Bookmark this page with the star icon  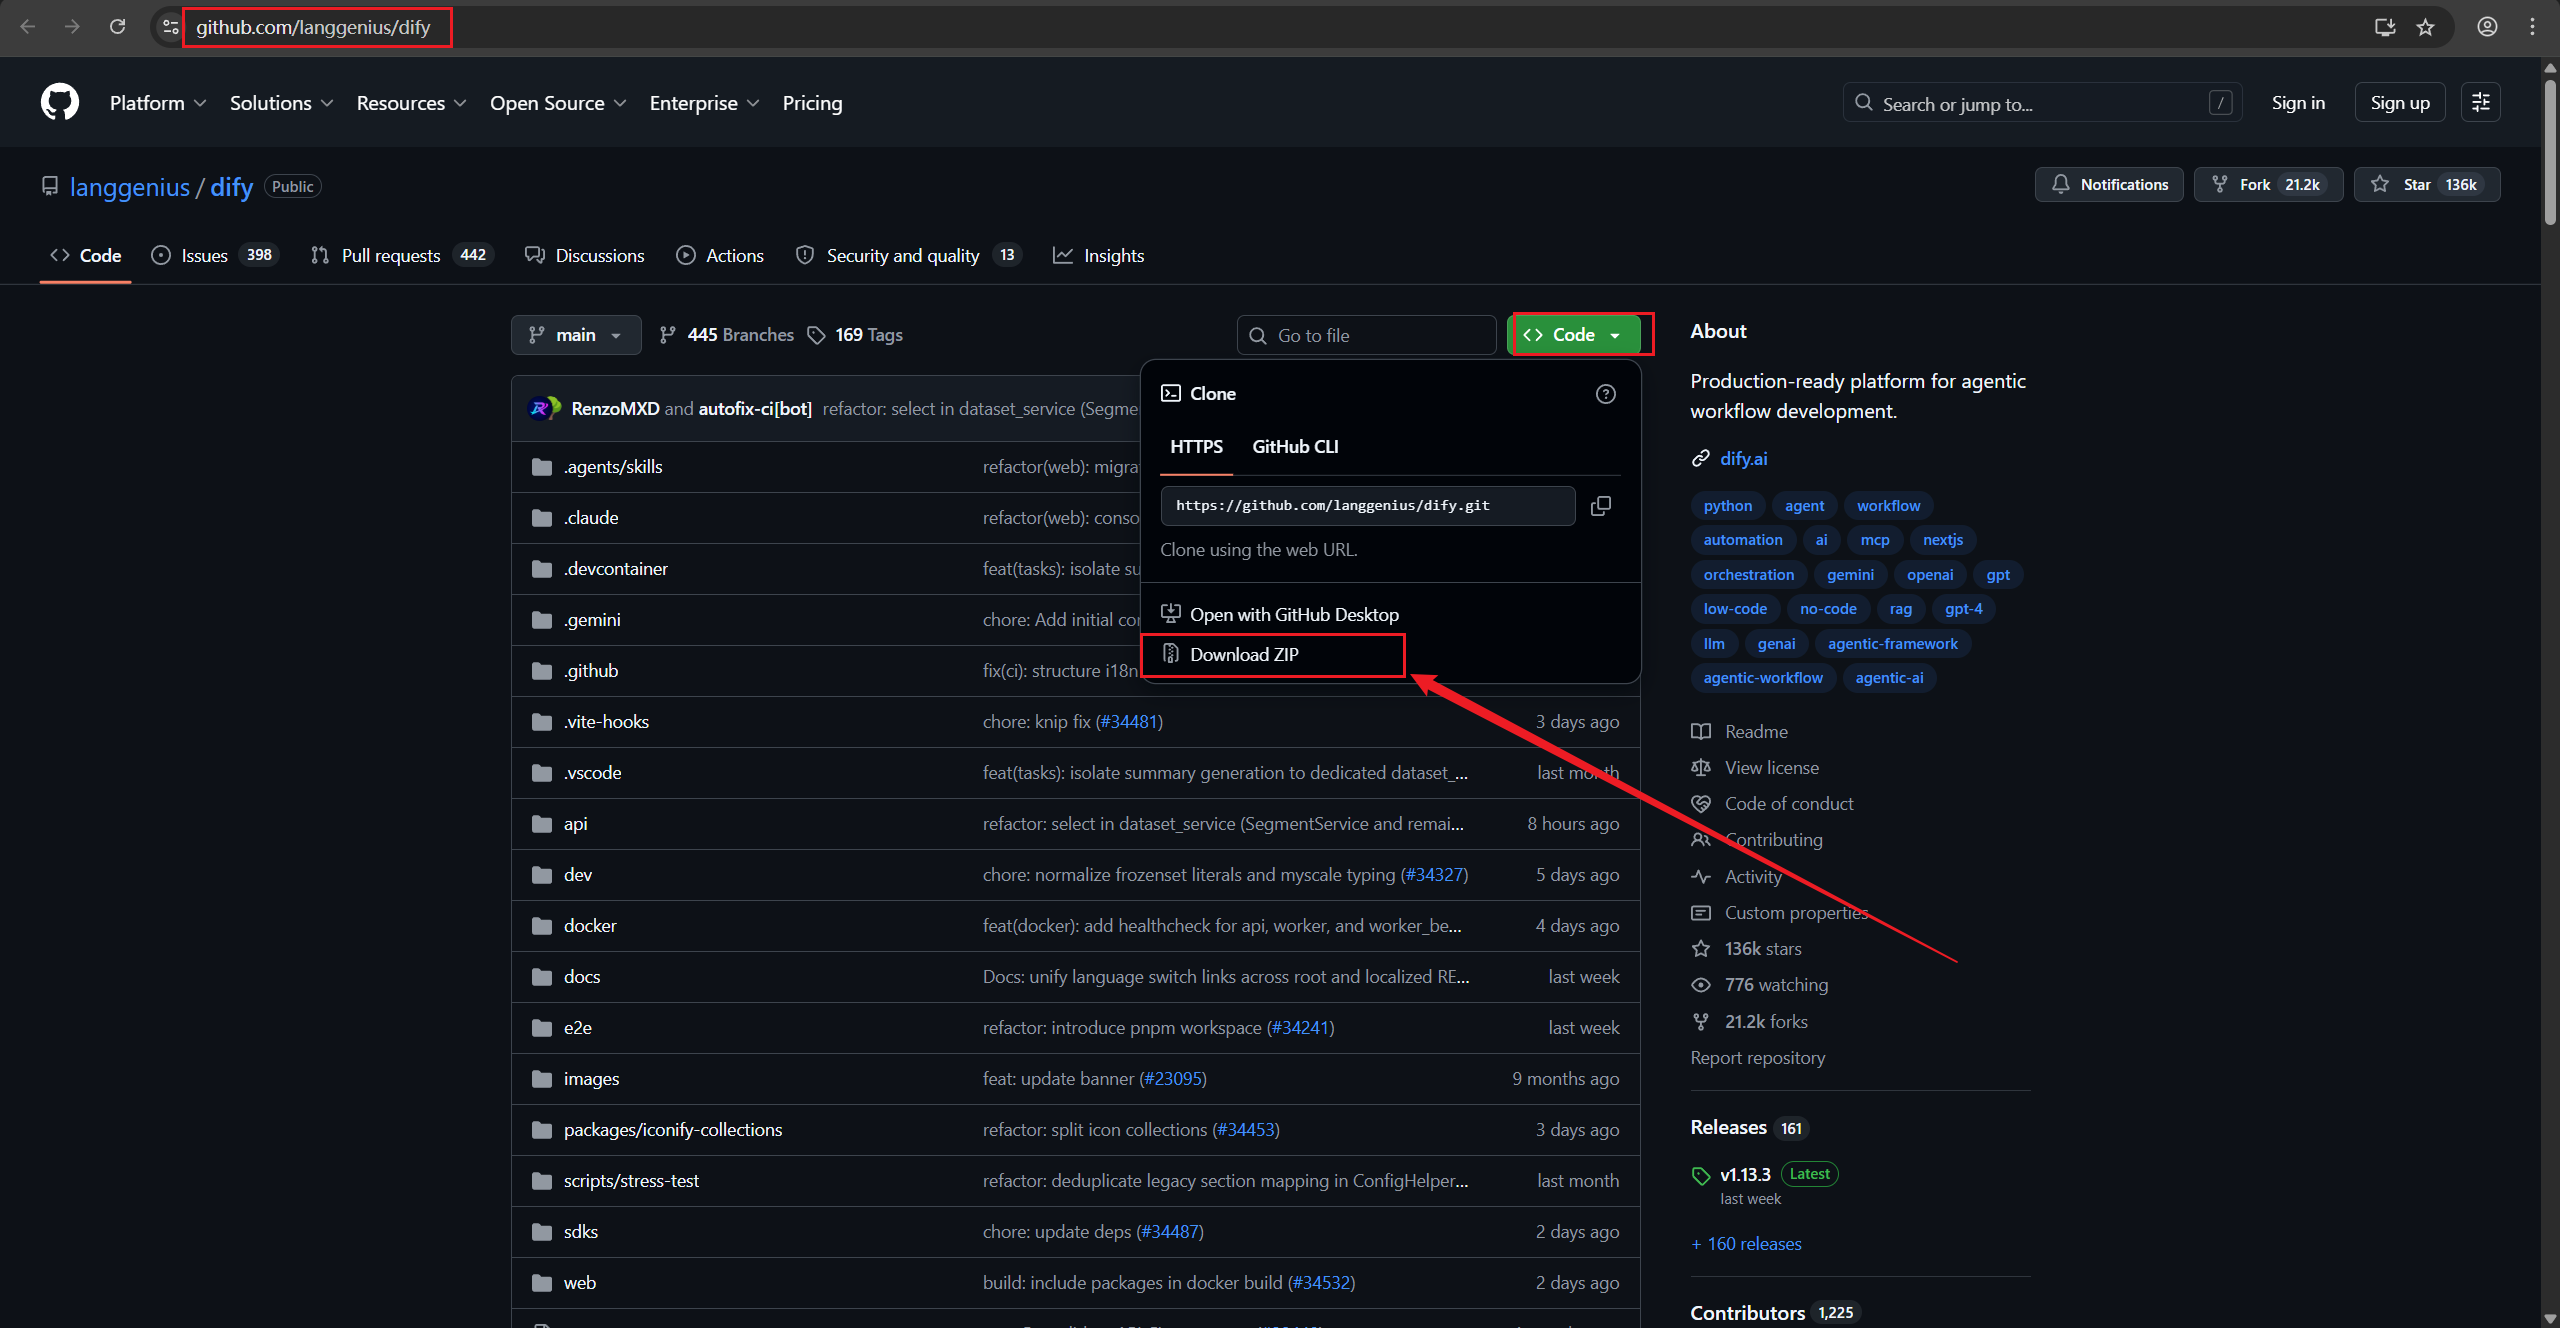coord(2425,27)
